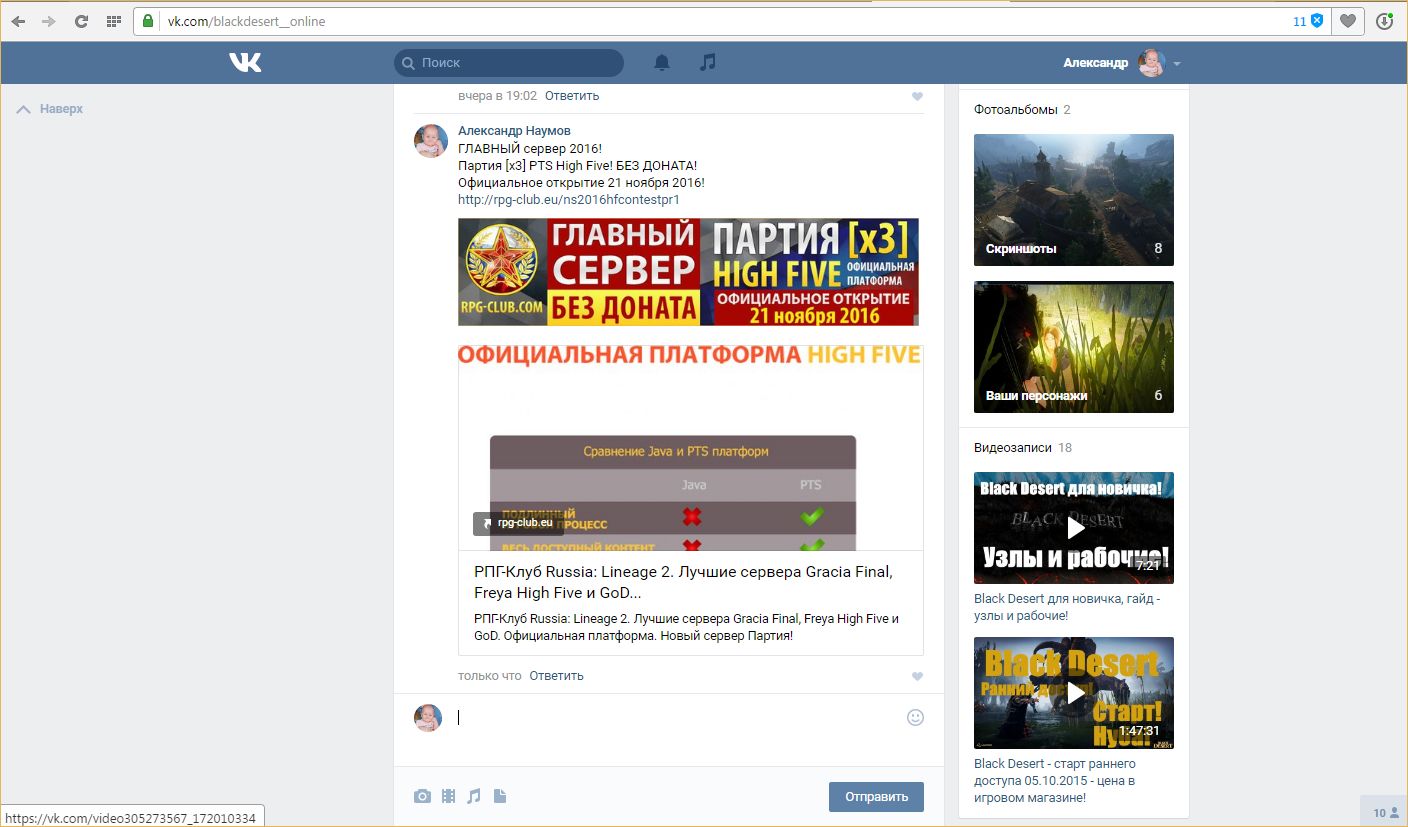Viewport: 1408px width, 827px height.
Task: Attach audio to the comment
Action: [x=474, y=796]
